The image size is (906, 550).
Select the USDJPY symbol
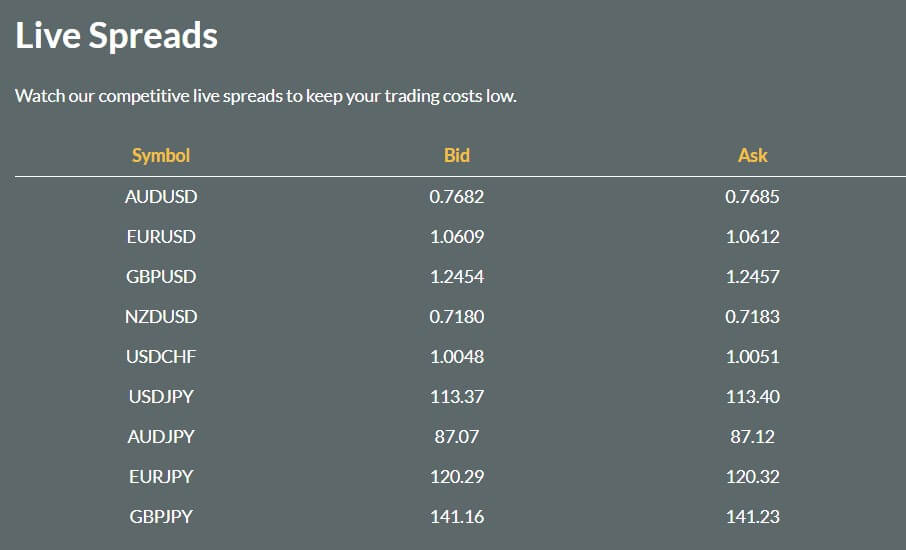pyautogui.click(x=161, y=396)
